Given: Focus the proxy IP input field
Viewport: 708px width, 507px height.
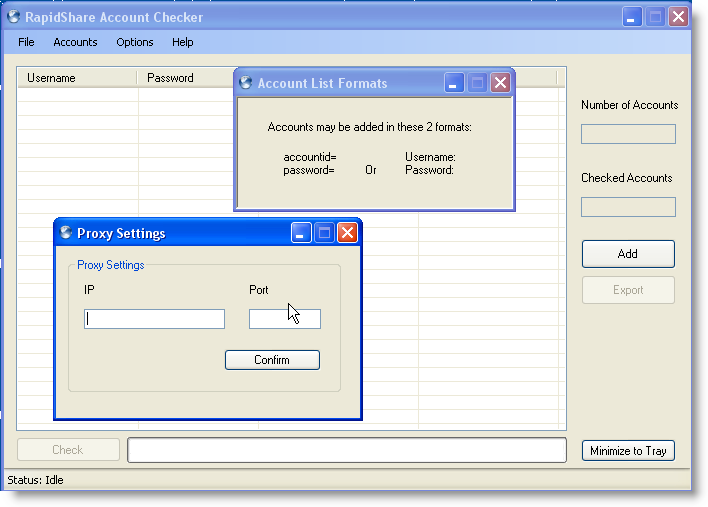Looking at the screenshot, I should [x=154, y=319].
